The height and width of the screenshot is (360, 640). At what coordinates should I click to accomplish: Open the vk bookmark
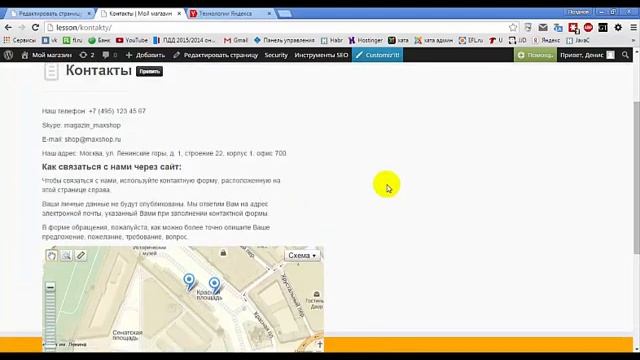point(50,40)
